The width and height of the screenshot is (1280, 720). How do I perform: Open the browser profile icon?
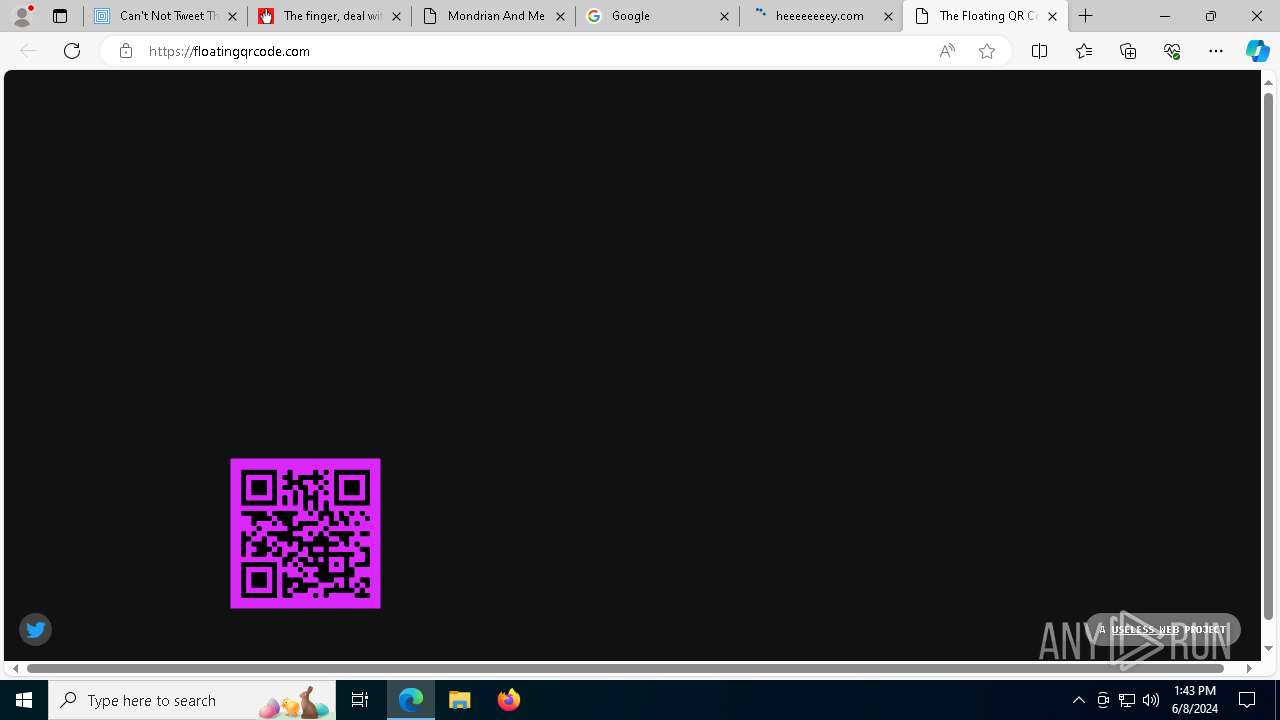pyautogui.click(x=21, y=16)
